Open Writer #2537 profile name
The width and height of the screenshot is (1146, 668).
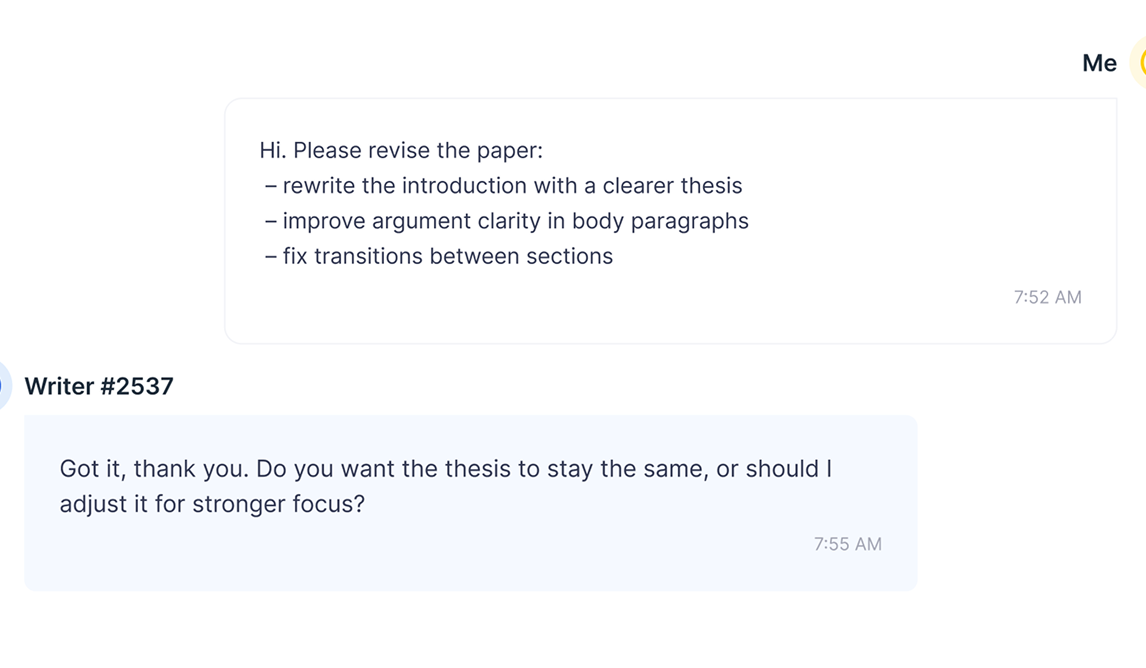point(99,386)
